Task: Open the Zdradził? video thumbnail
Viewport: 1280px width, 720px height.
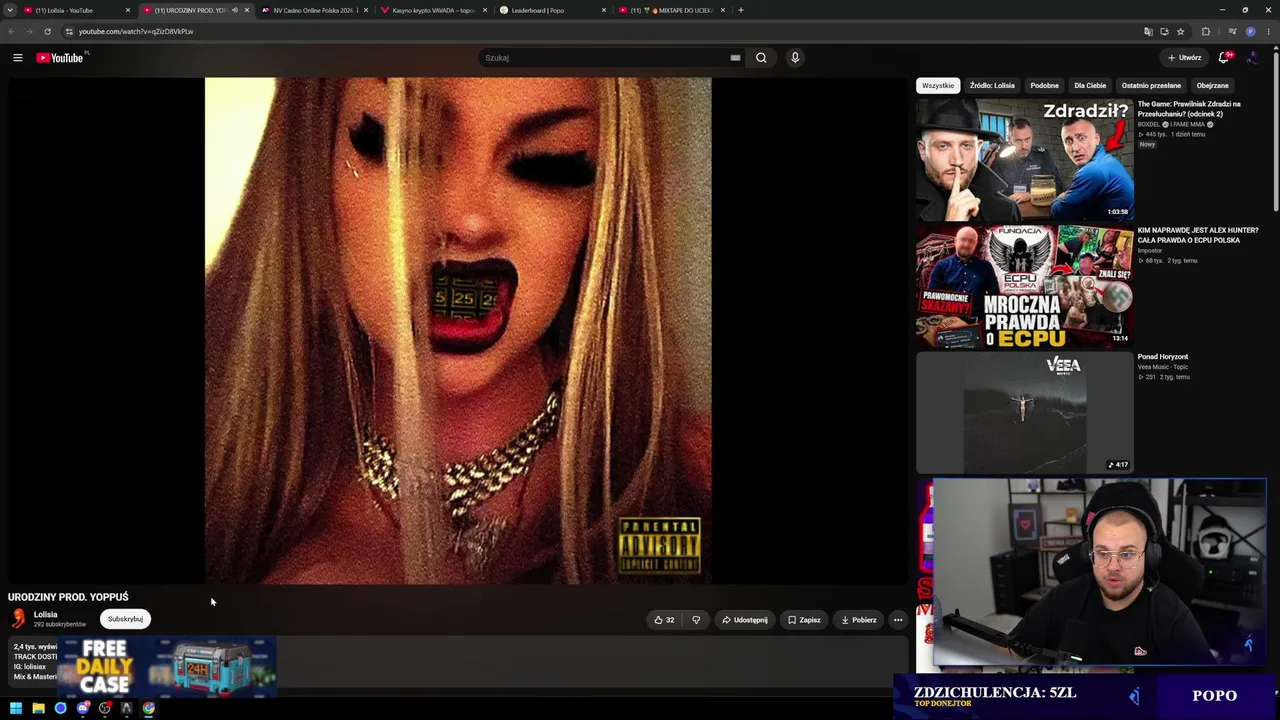Action: 1025,159
